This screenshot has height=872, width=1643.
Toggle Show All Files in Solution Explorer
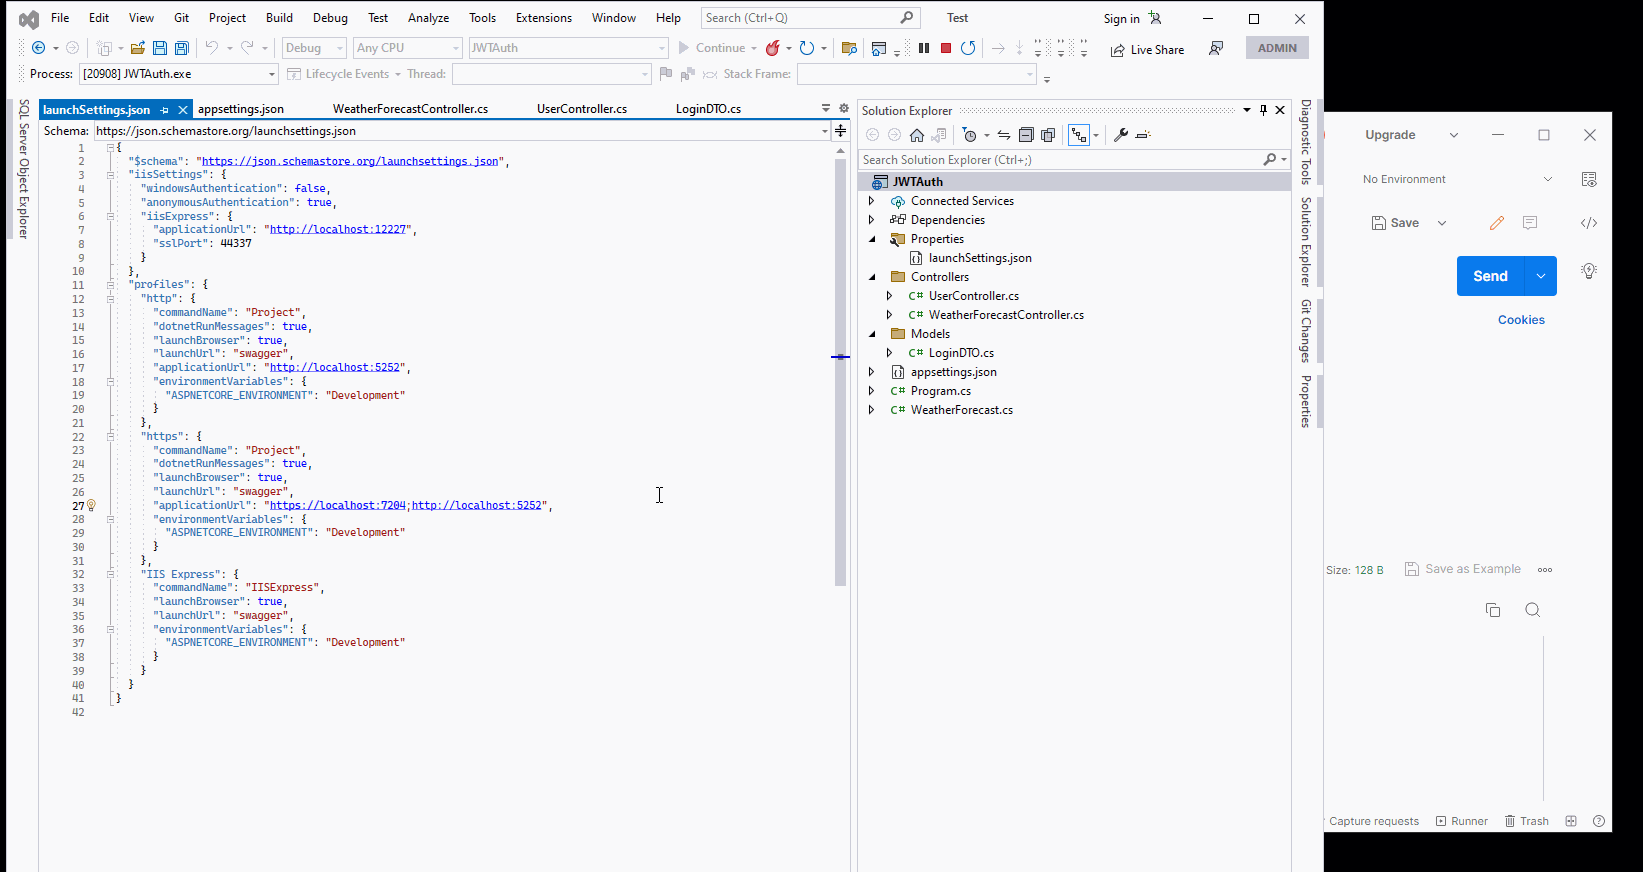tap(1048, 135)
